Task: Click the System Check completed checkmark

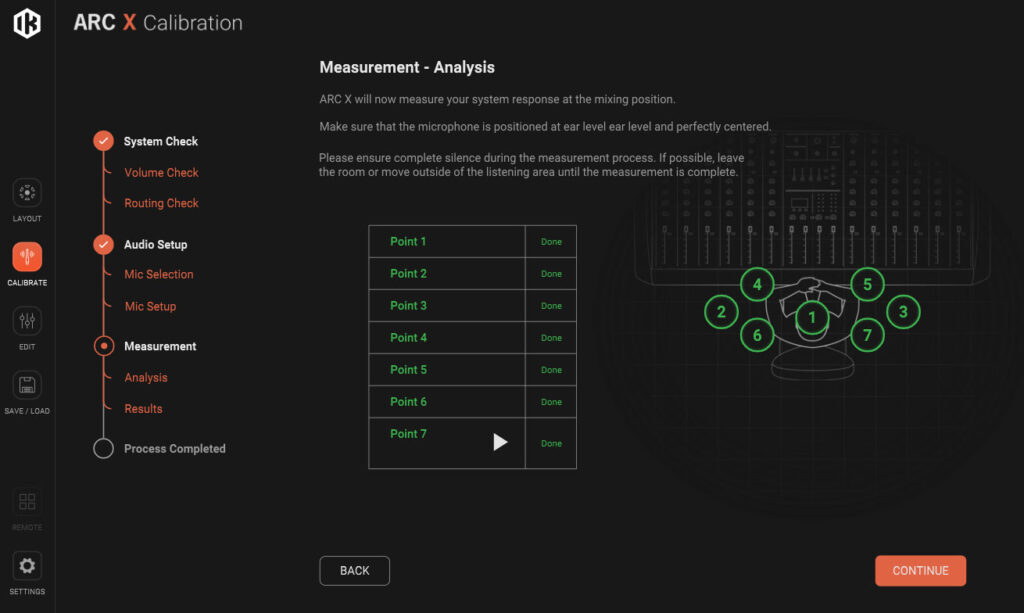Action: (x=103, y=141)
